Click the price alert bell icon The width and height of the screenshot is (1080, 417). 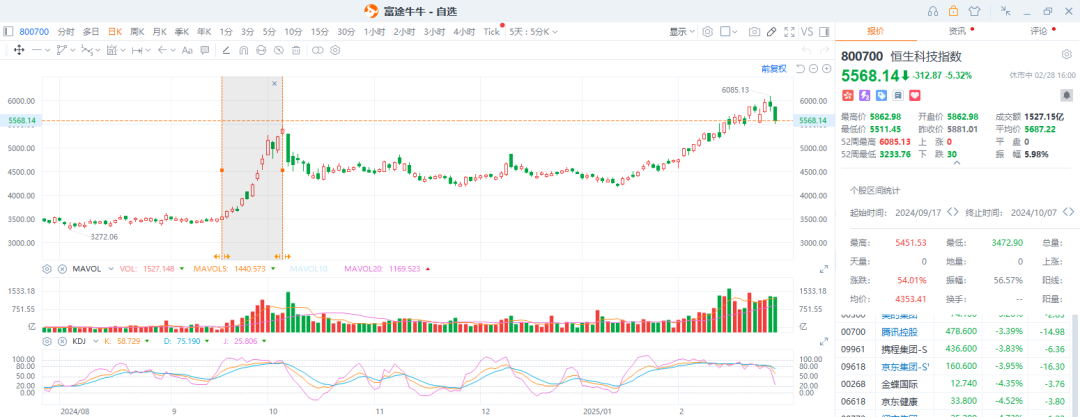pyautogui.click(x=1067, y=94)
